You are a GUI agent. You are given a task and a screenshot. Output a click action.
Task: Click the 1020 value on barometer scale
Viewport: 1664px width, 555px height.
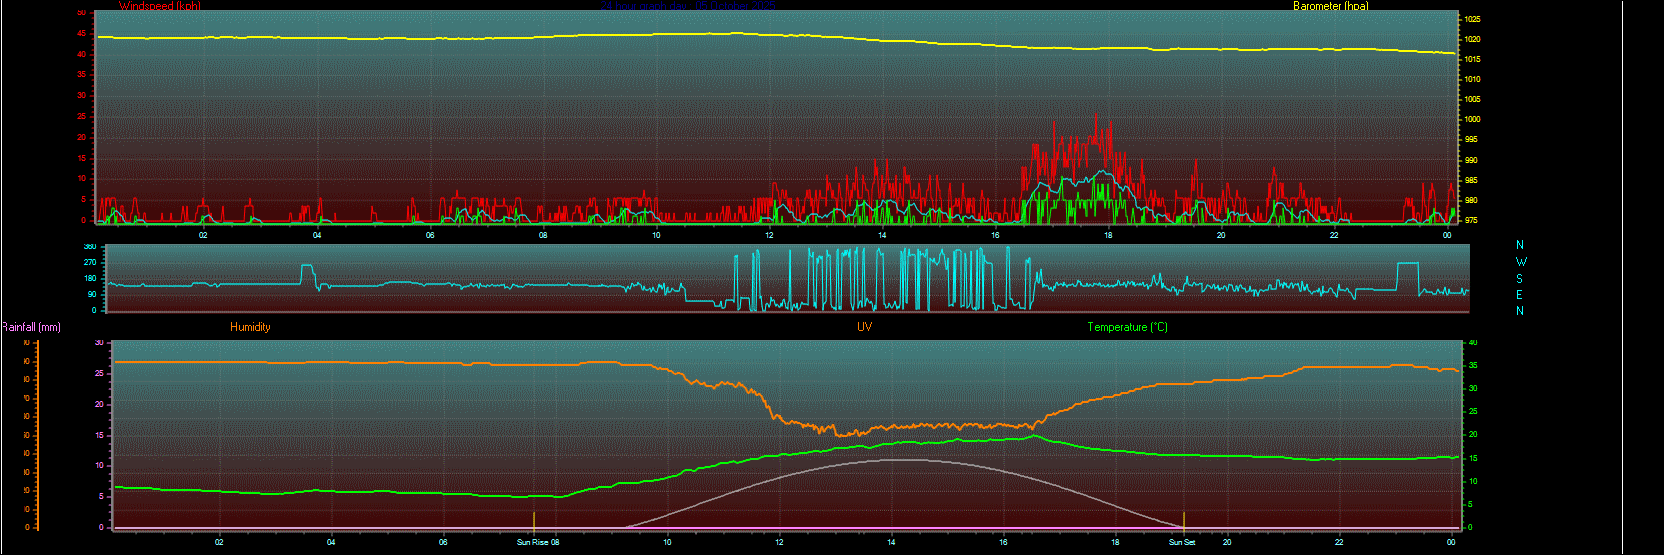pyautogui.click(x=1473, y=40)
